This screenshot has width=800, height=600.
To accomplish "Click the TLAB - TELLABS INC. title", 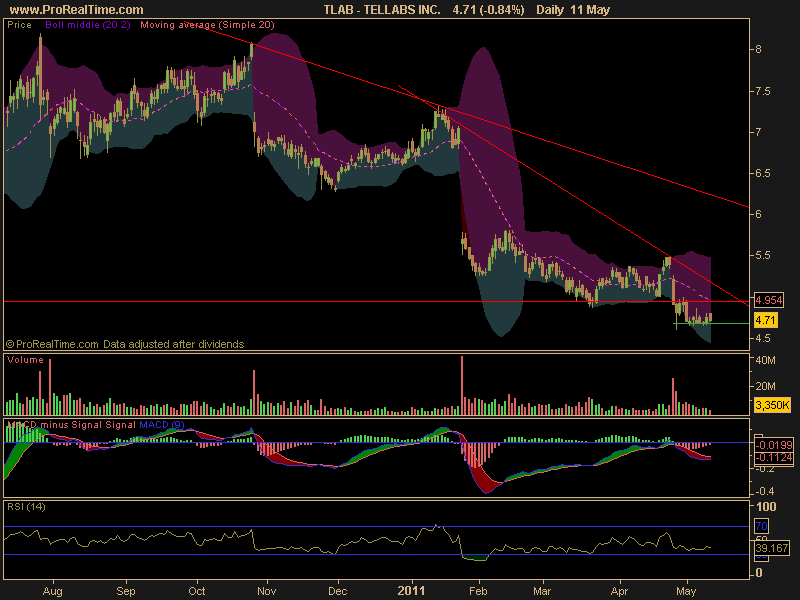I will (x=382, y=10).
